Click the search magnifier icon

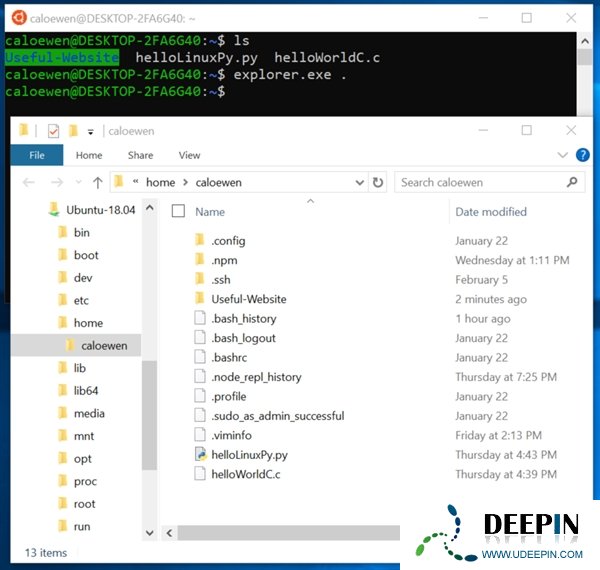(572, 182)
